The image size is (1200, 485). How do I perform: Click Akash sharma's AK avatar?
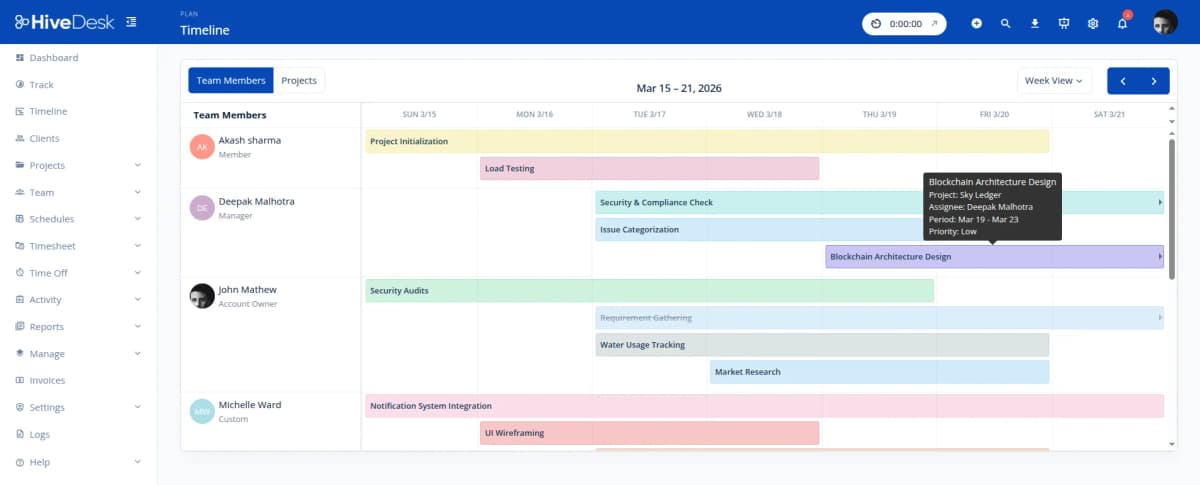point(202,147)
